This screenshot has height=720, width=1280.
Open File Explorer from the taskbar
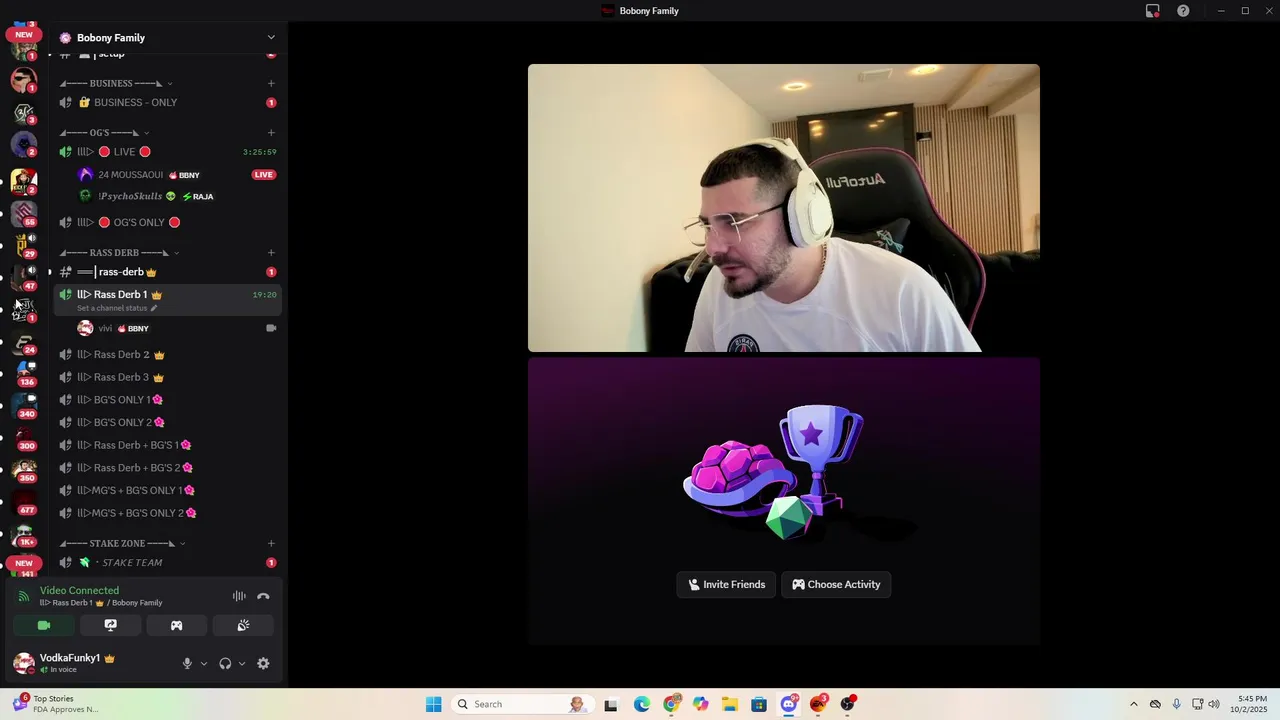pyautogui.click(x=730, y=704)
